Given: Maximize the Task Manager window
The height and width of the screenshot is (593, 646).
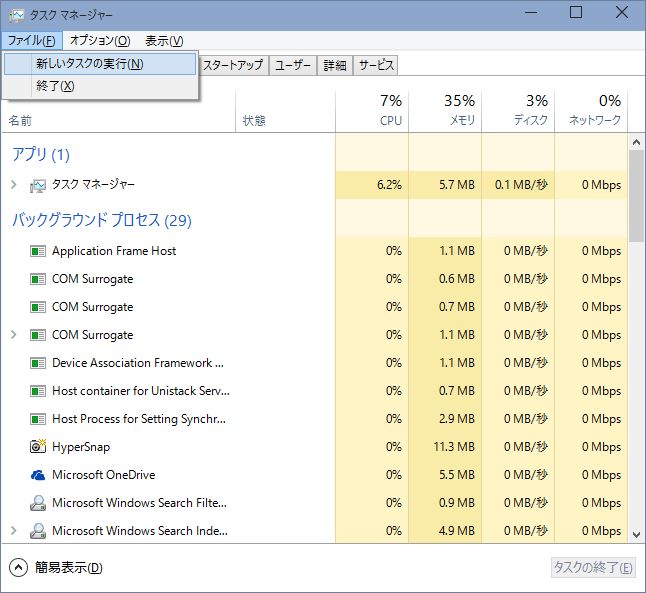Looking at the screenshot, I should (576, 12).
